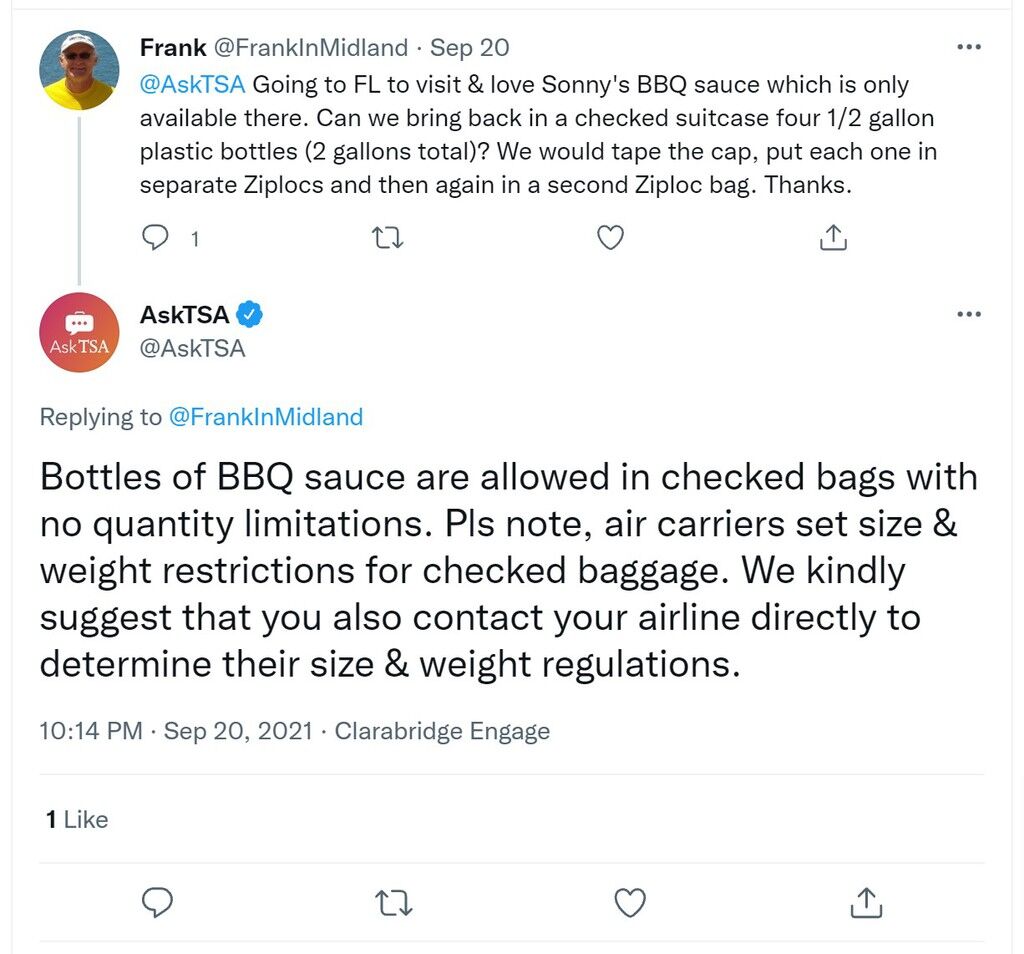Screen dimensions: 1024x954
Task: Reply to Frank's tweet
Action: [x=155, y=238]
